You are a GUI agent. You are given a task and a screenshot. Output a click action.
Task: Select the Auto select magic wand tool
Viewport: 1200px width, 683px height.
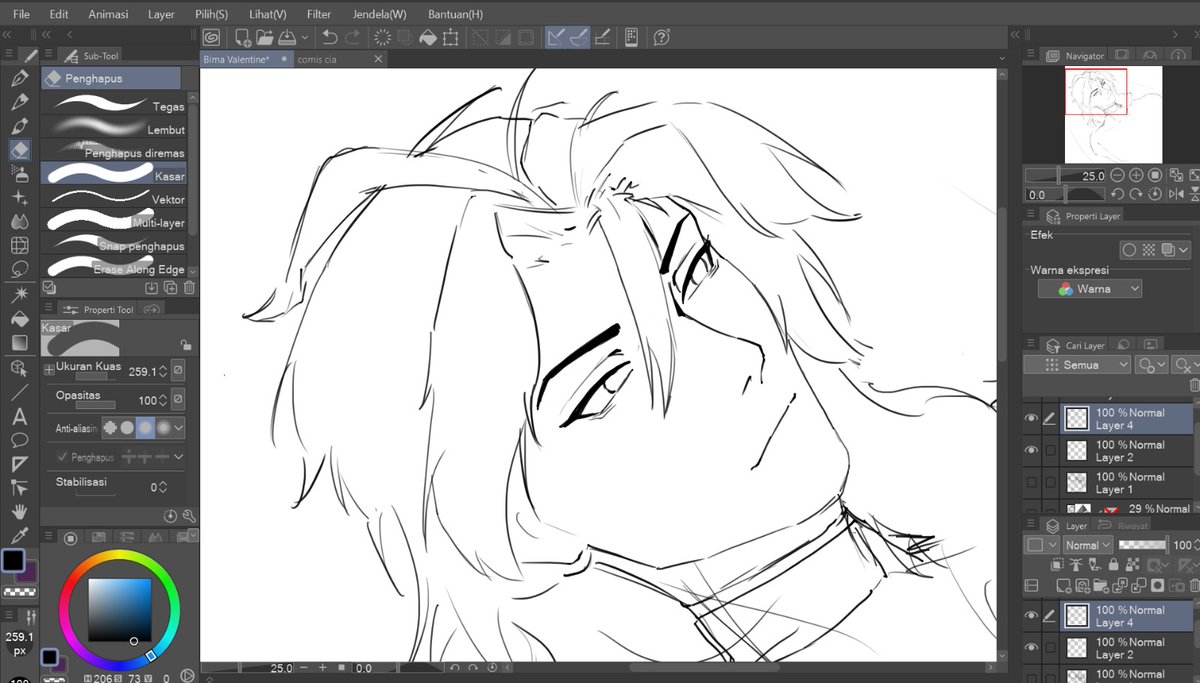click(19, 295)
